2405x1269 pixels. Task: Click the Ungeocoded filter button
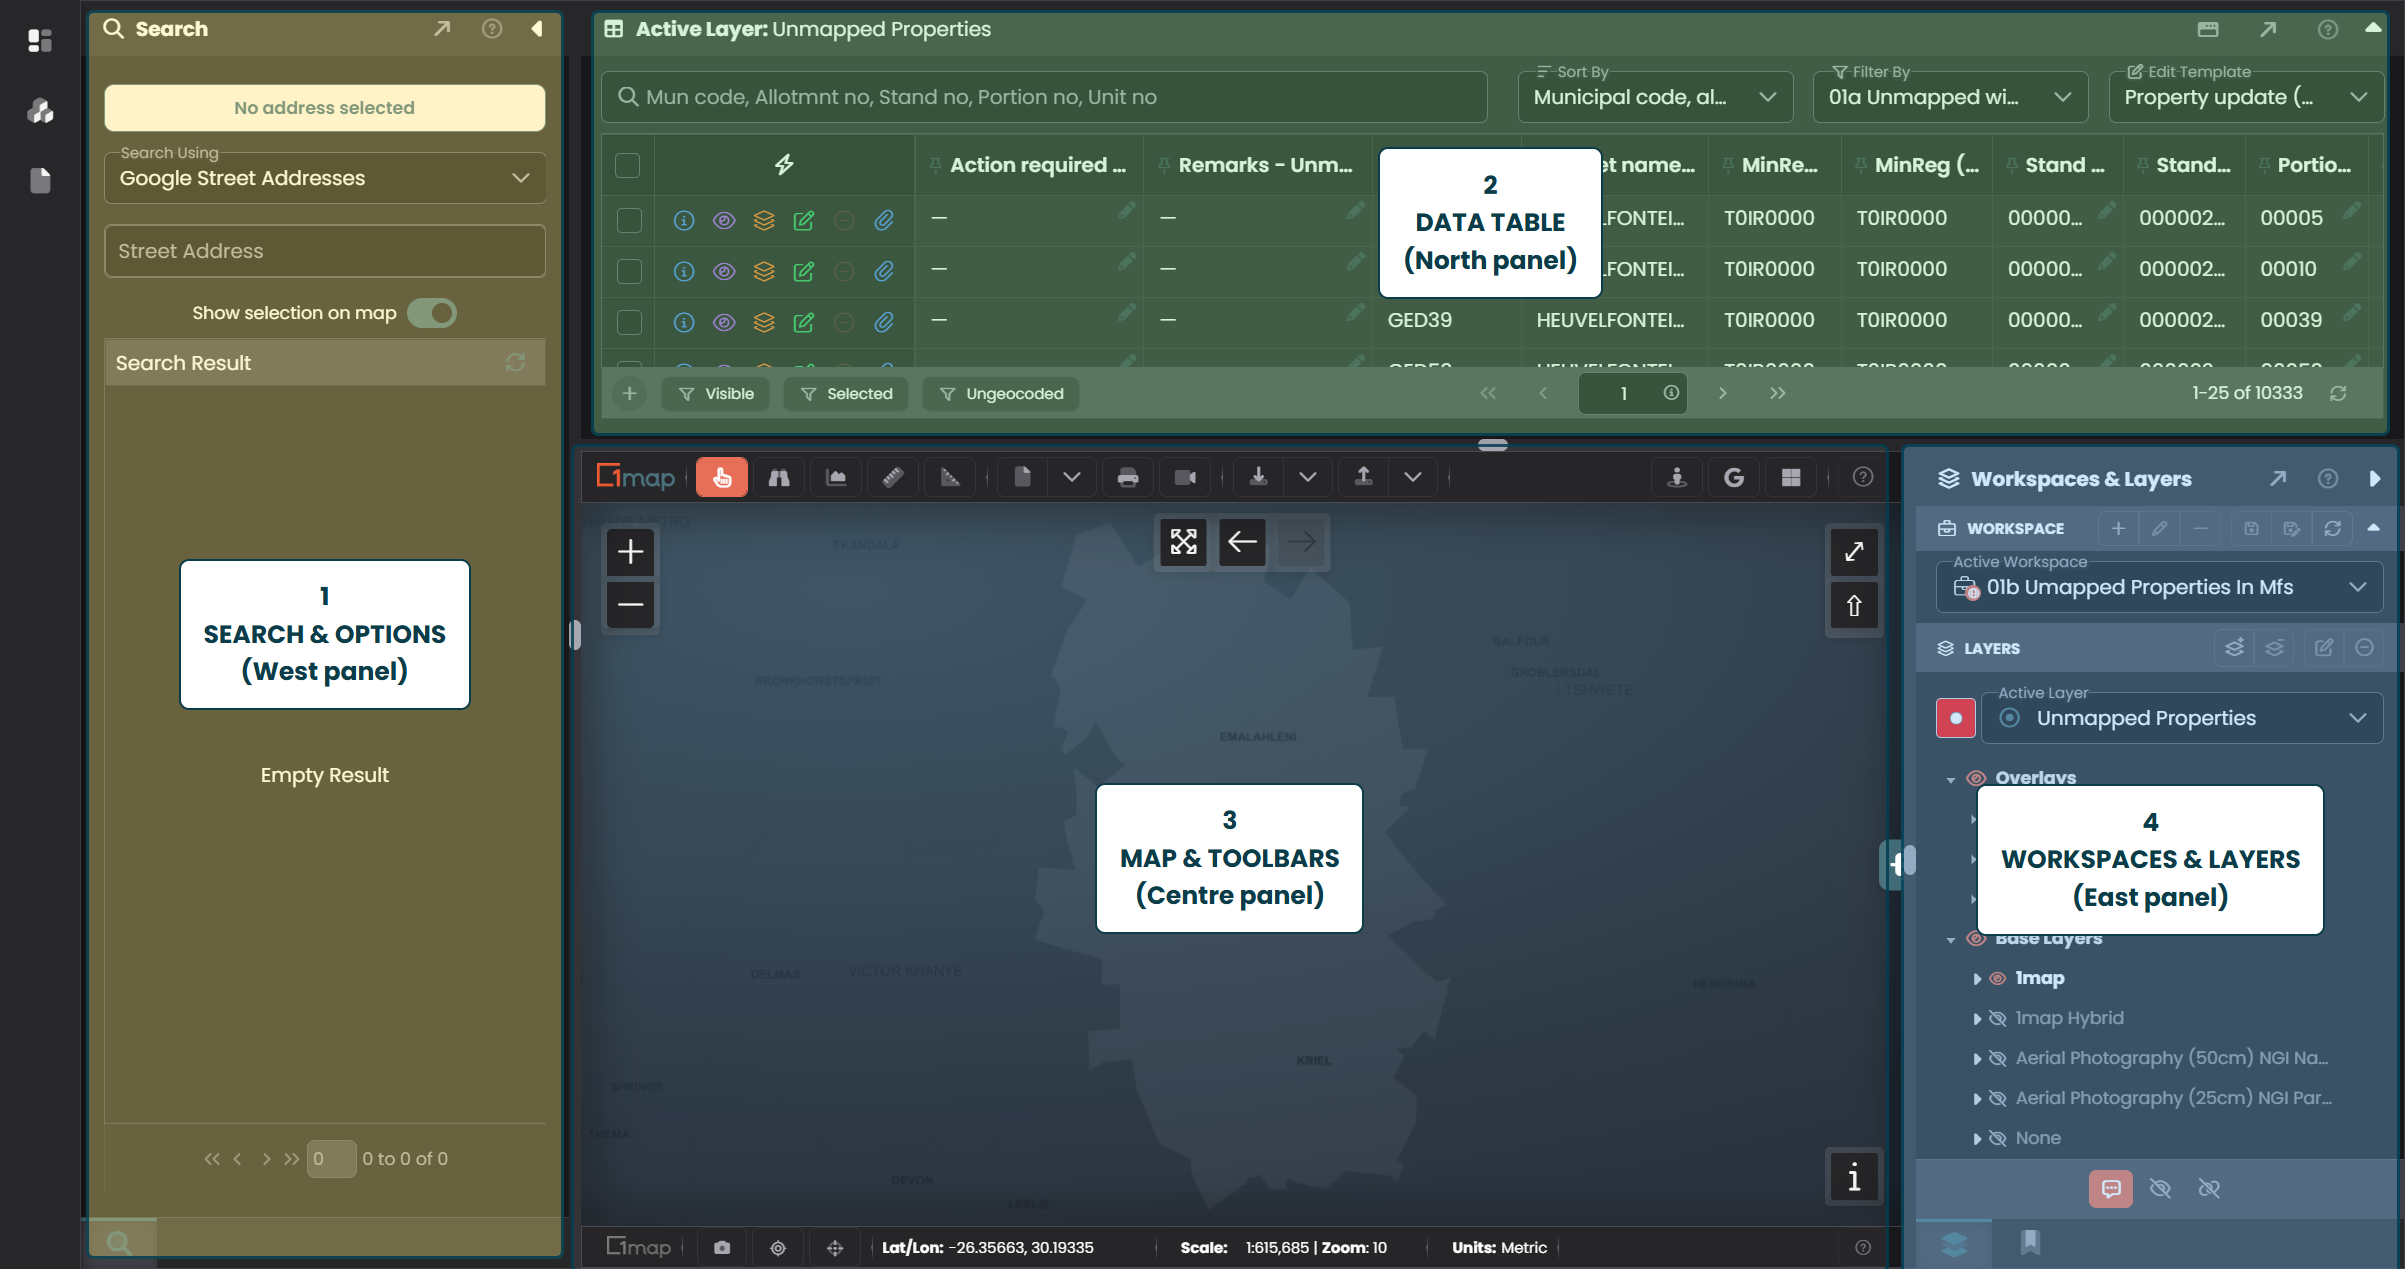1001,394
